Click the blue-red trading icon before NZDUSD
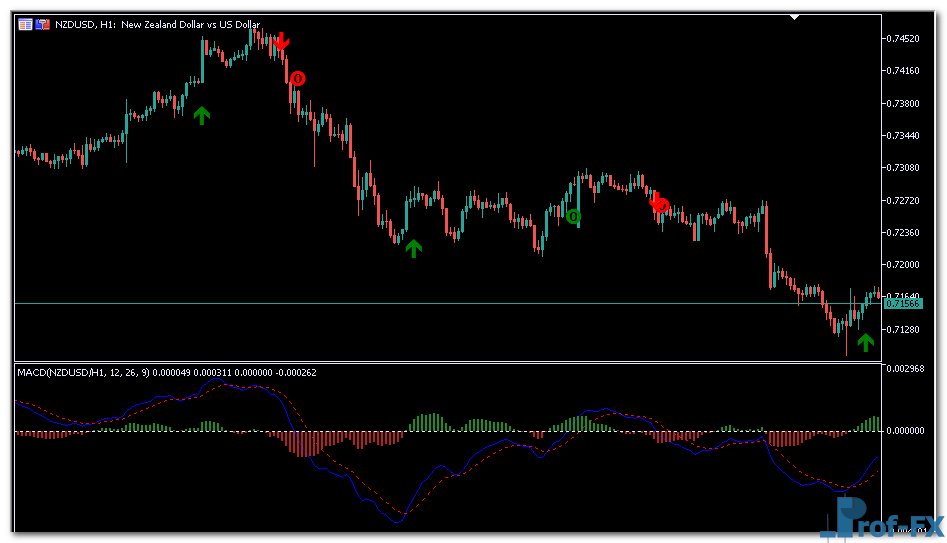This screenshot has width=947, height=543. click(42, 24)
